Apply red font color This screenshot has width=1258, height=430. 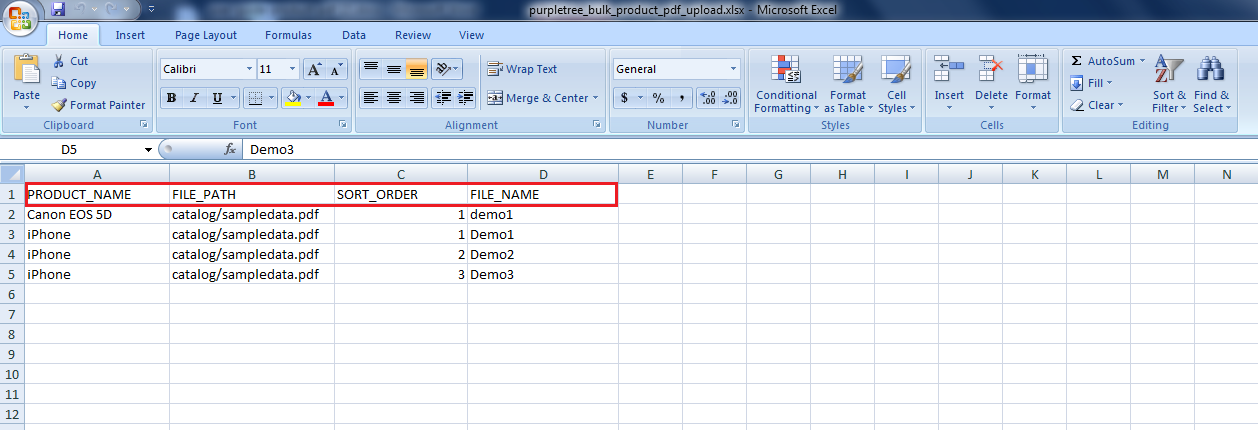(325, 98)
